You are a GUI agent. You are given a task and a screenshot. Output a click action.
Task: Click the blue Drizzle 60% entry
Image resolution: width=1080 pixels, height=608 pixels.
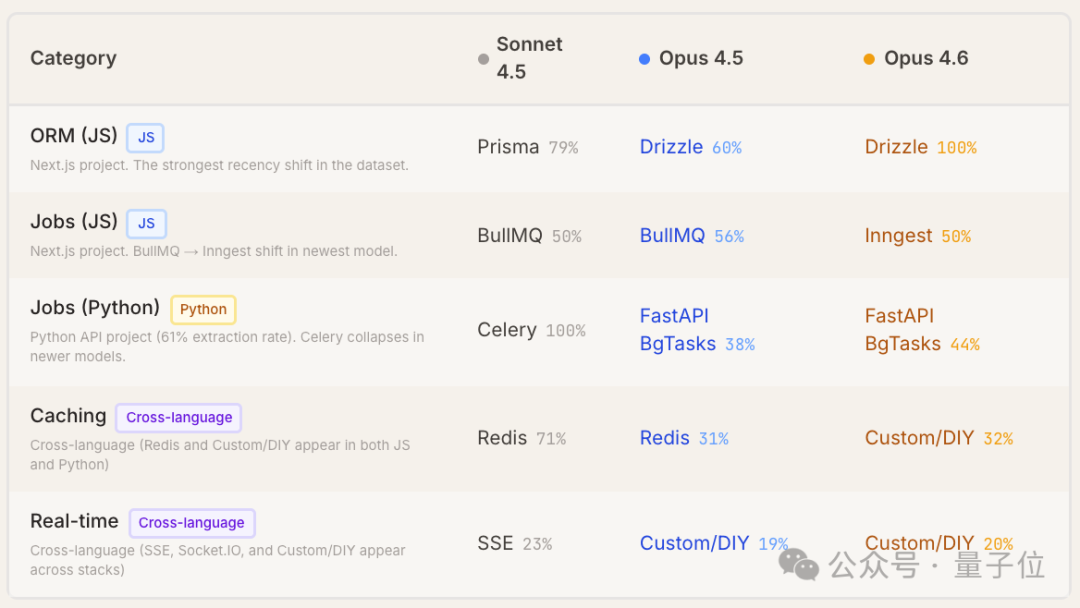pos(690,147)
